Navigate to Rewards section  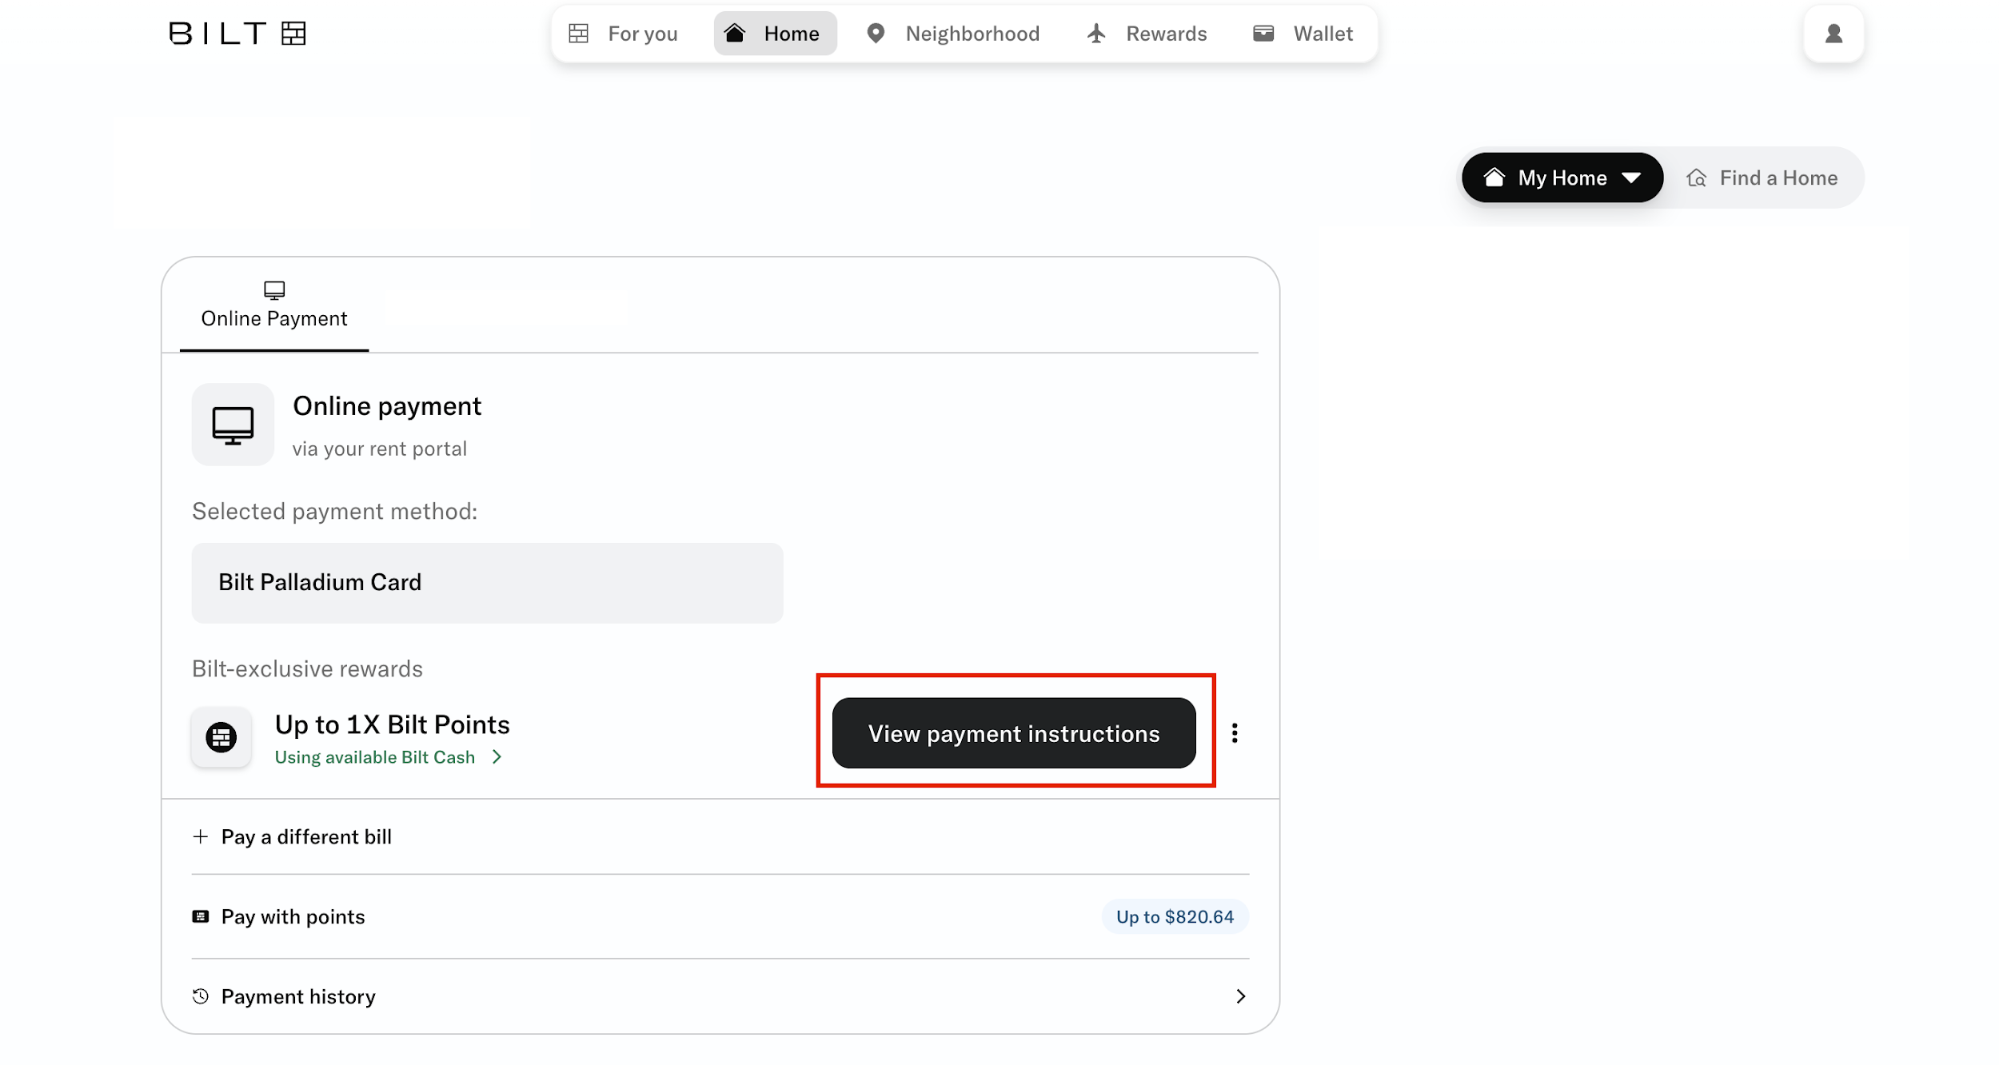click(x=1147, y=33)
